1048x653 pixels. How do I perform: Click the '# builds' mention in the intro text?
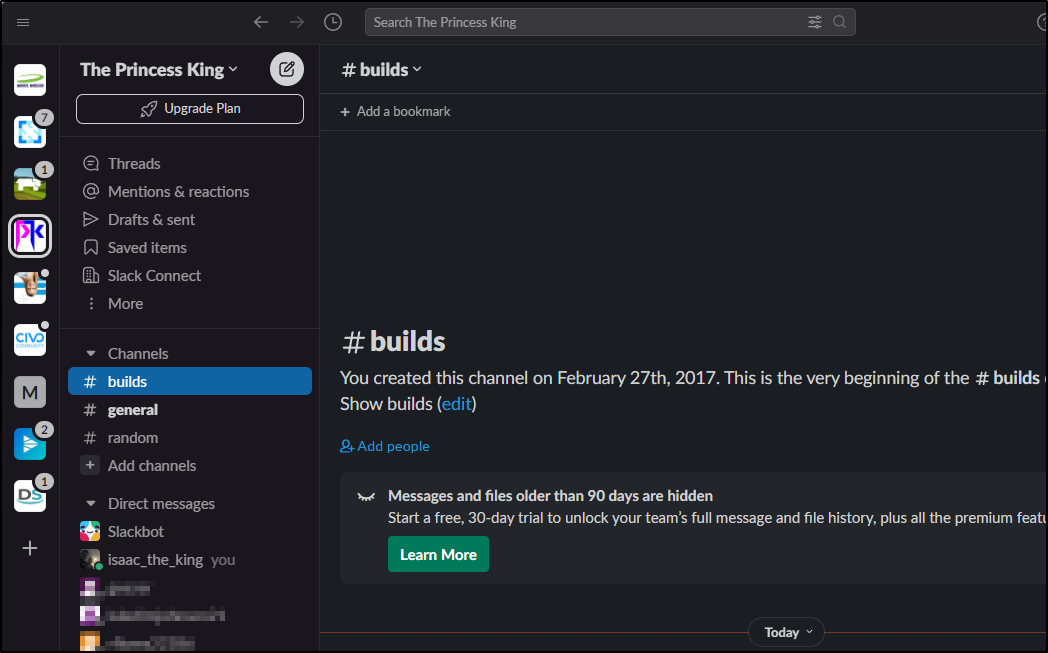click(1007, 378)
